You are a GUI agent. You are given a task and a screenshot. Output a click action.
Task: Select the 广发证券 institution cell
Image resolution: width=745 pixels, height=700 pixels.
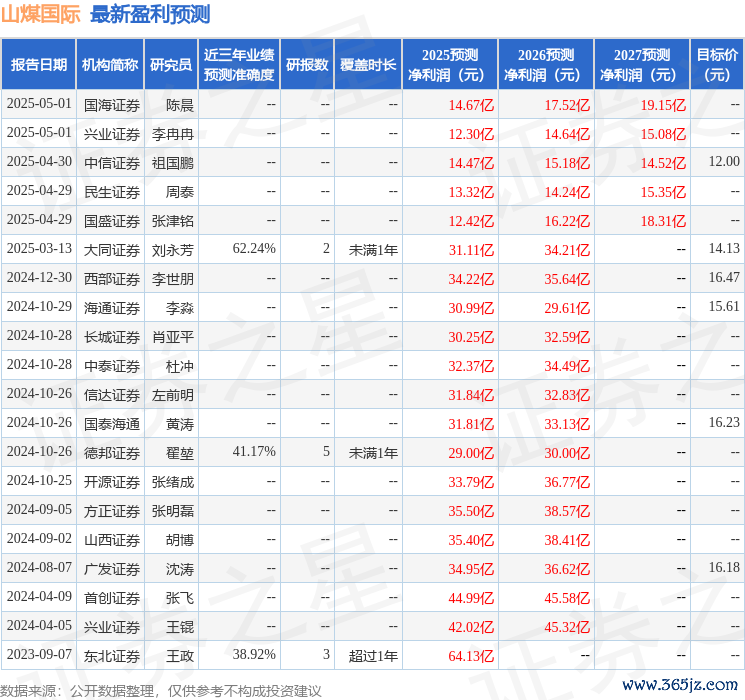click(112, 569)
